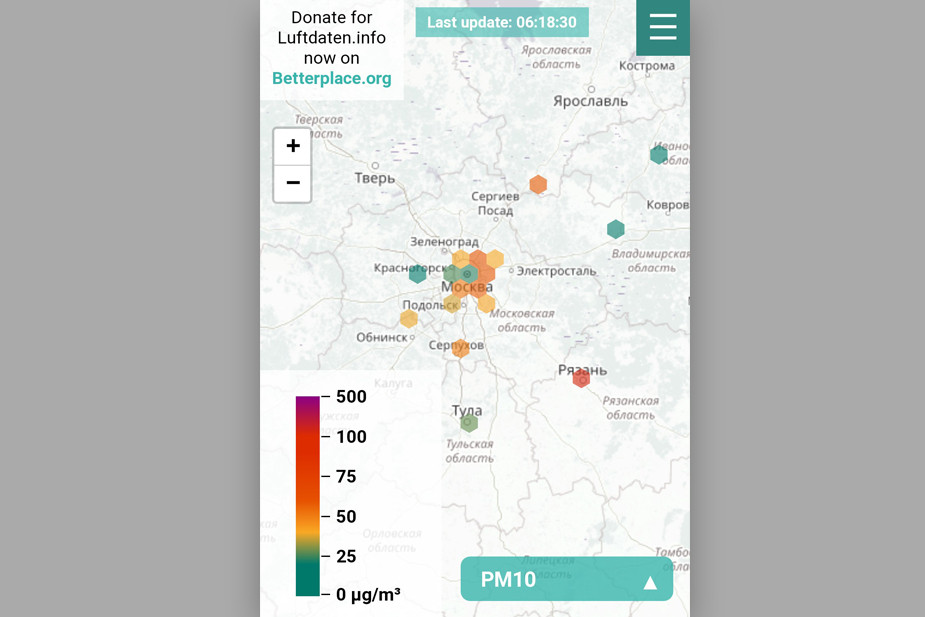Viewport: 925px width, 617px height.
Task: Select the green hexagon sensor near Тула
Action: [x=468, y=423]
